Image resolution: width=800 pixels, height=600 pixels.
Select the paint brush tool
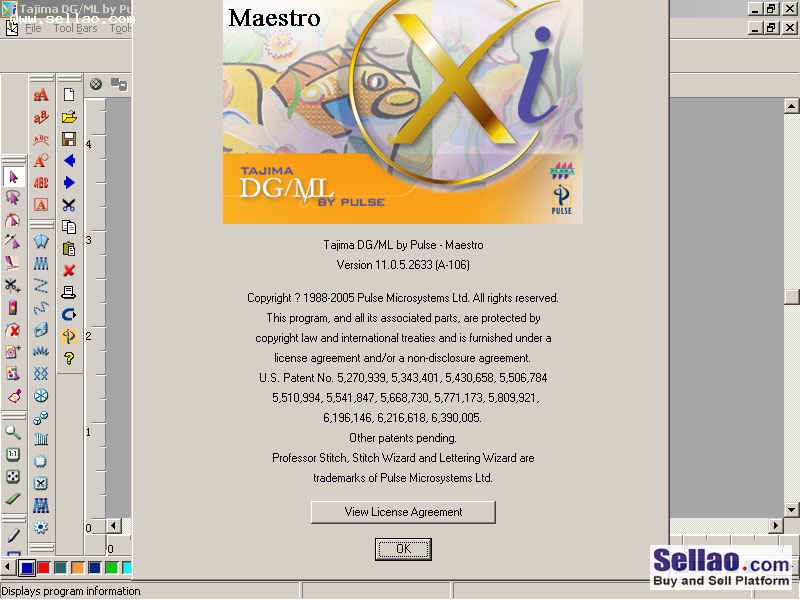coord(14,396)
